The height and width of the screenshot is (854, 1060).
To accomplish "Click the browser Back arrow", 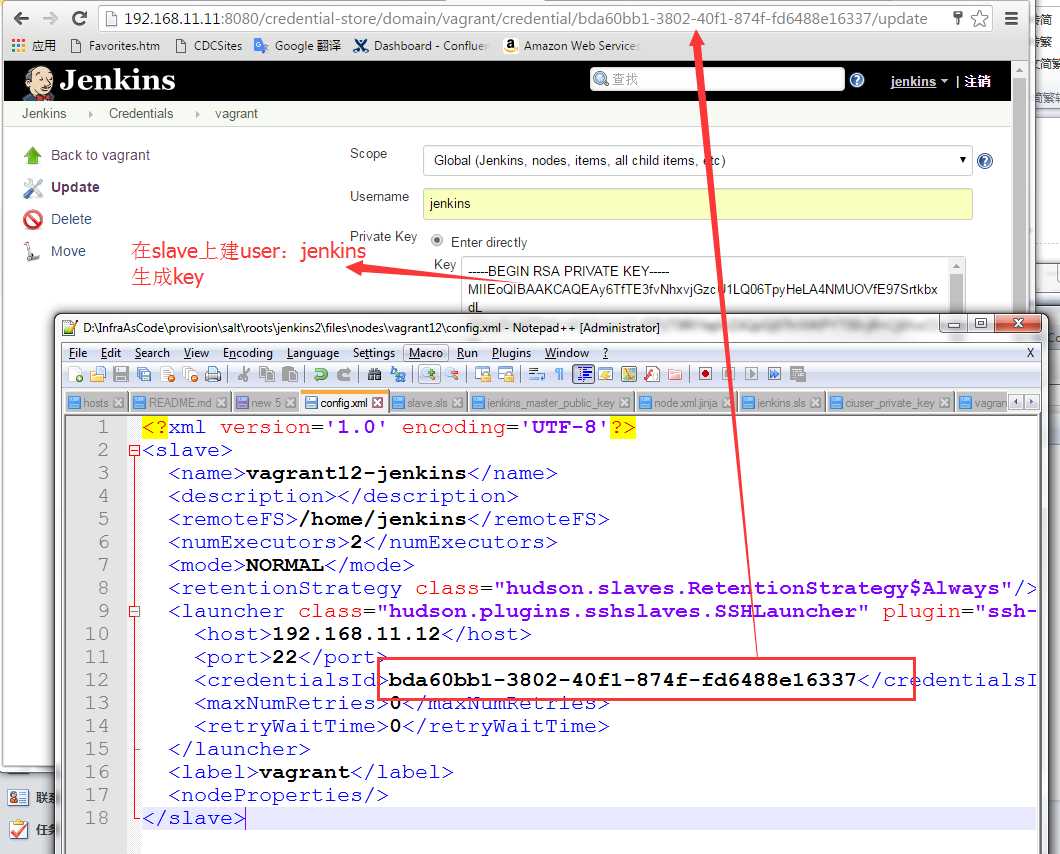I will [x=21, y=18].
